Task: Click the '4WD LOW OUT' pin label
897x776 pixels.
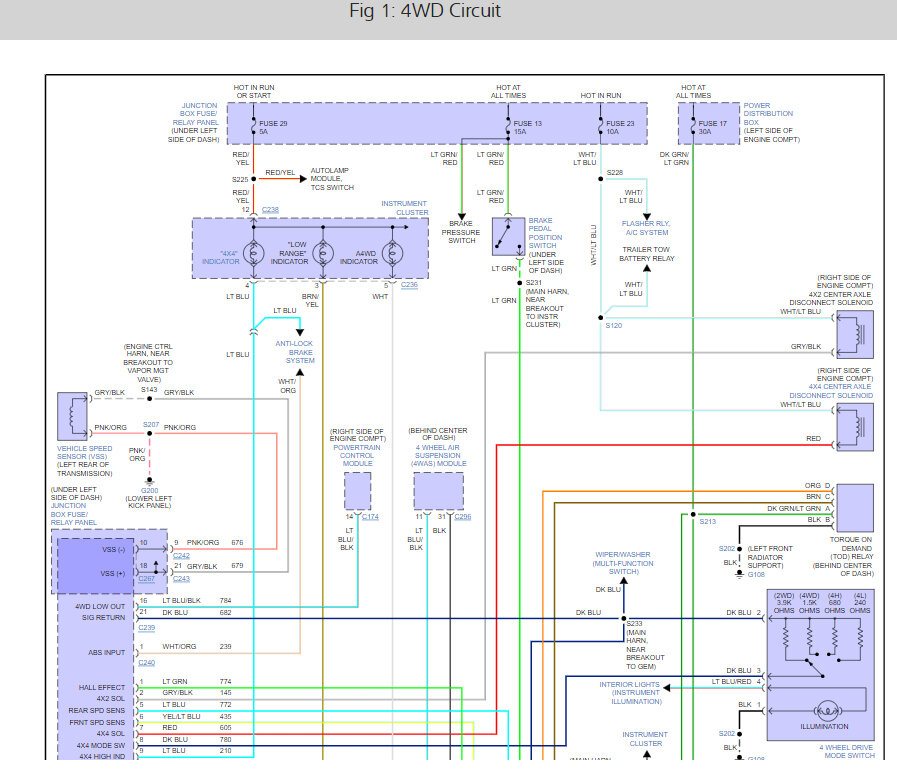Action: [100, 607]
